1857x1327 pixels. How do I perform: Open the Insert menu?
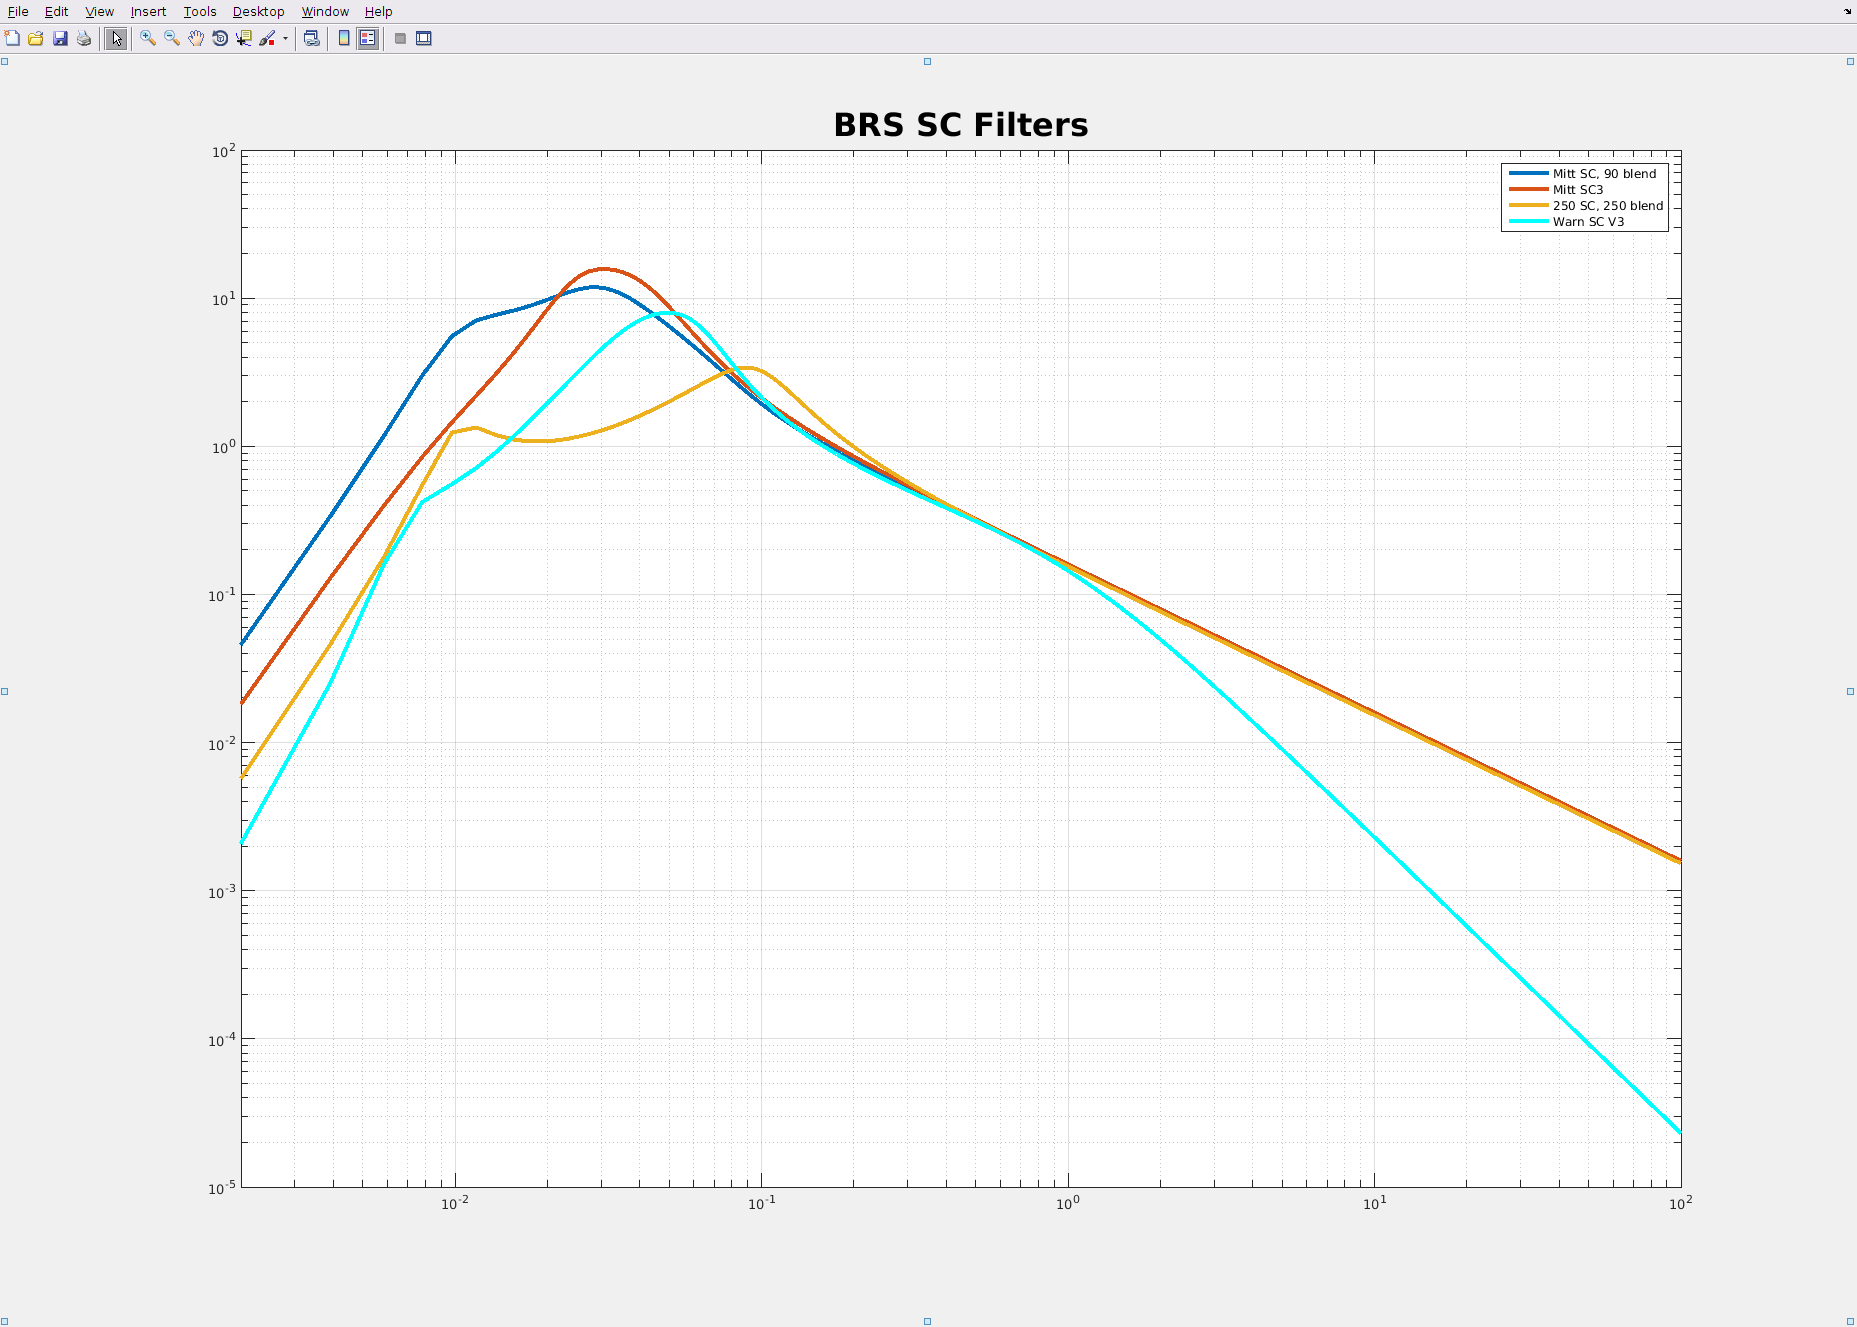point(148,11)
